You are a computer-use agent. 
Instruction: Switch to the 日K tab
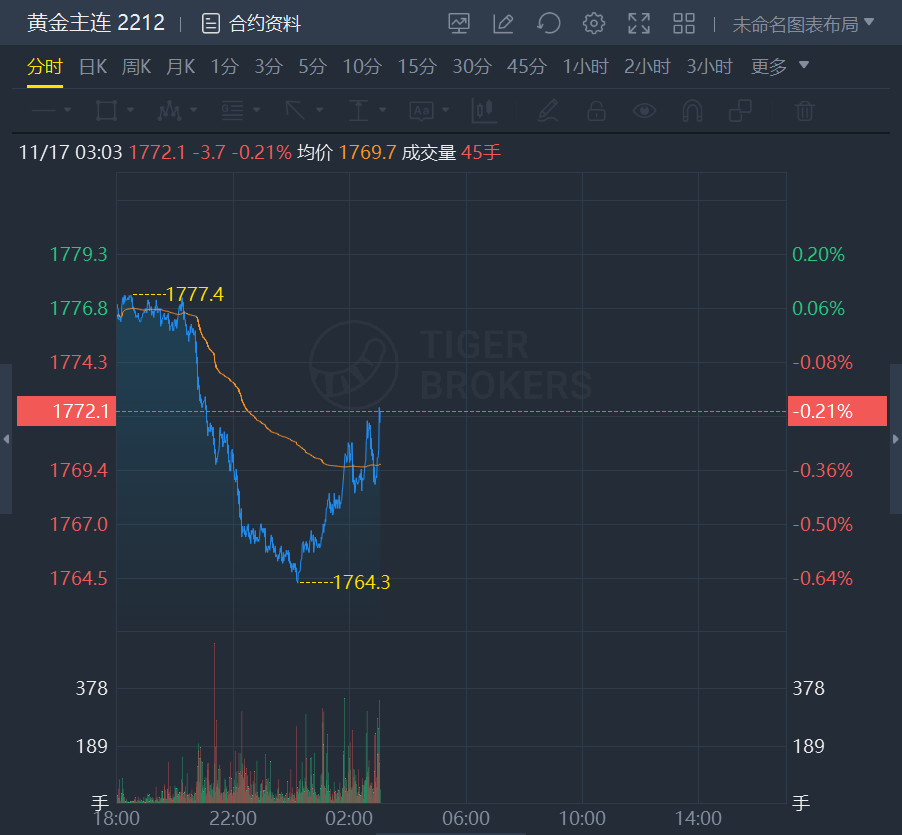point(92,67)
